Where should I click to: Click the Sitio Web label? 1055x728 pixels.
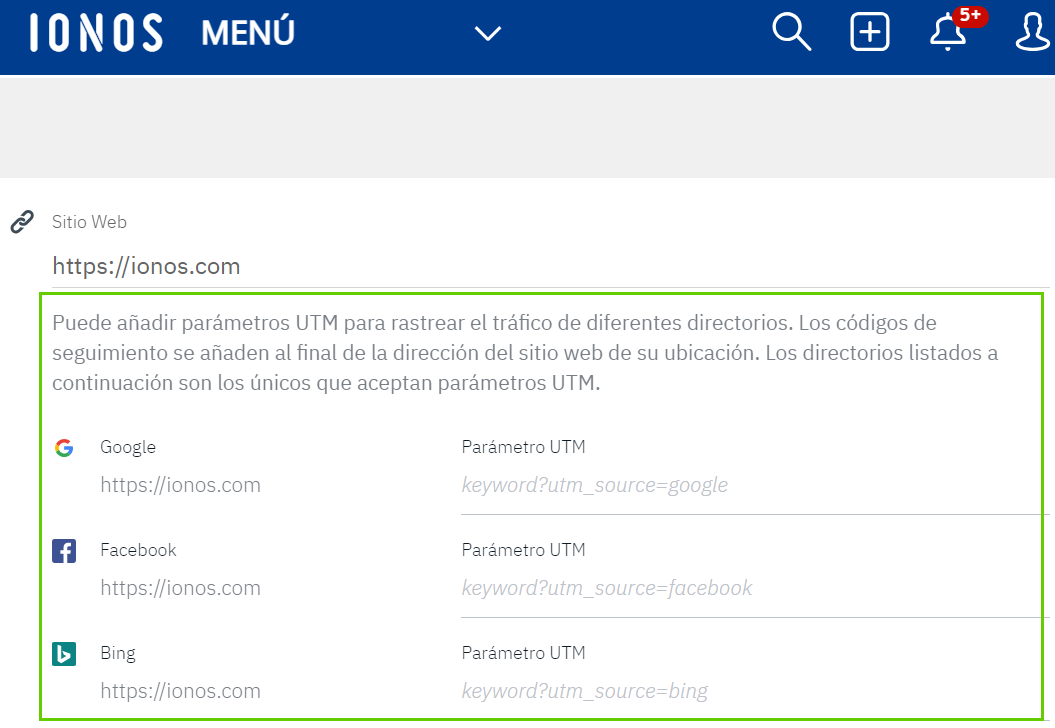pos(89,222)
